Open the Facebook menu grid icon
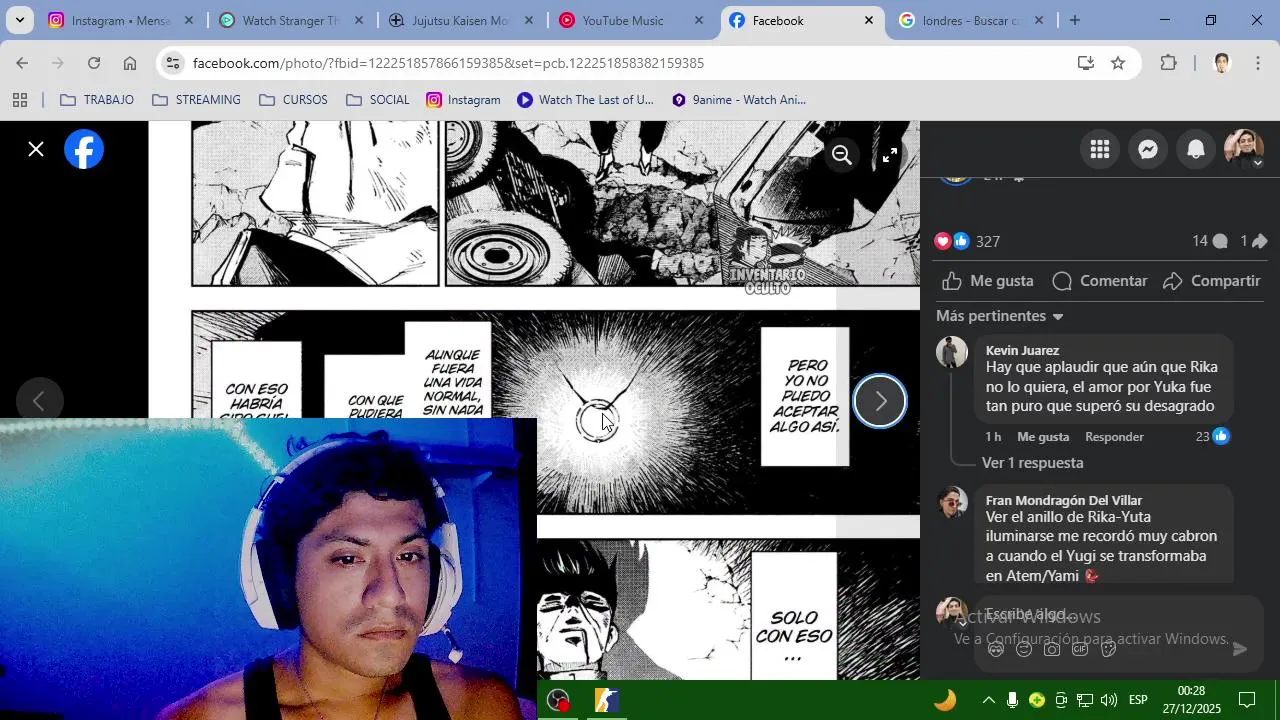The height and width of the screenshot is (720, 1280). 1100,150
